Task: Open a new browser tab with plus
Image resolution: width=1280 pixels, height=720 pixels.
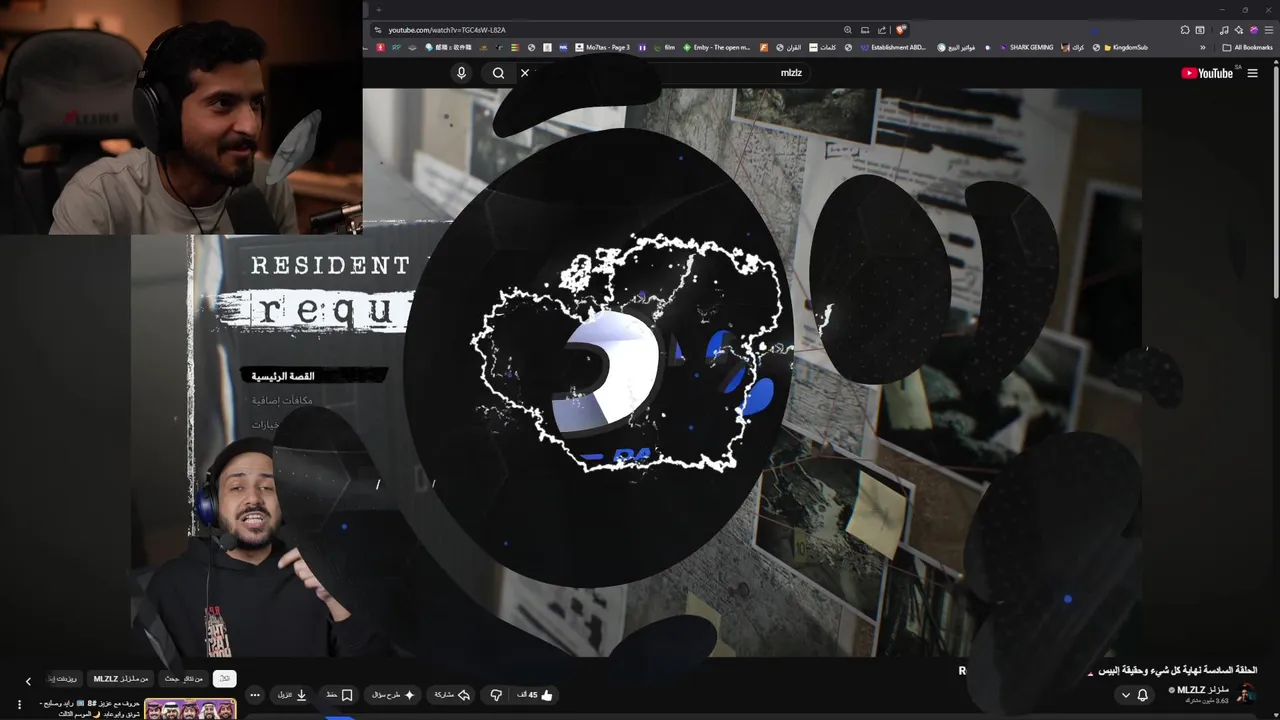Action: pyautogui.click(x=378, y=9)
